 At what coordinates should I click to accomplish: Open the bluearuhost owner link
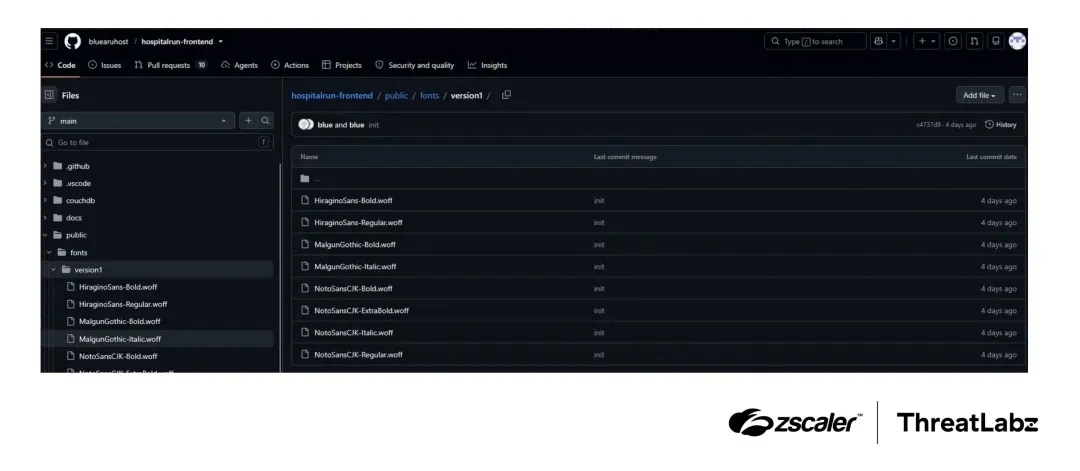click(108, 41)
